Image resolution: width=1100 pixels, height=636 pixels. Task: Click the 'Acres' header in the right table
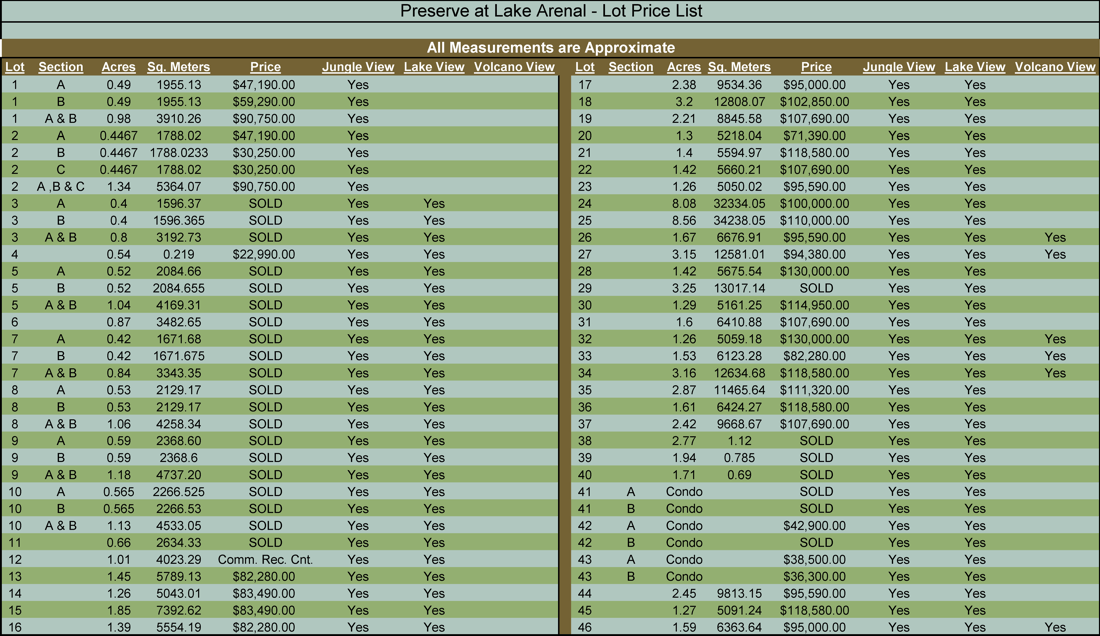pyautogui.click(x=684, y=67)
